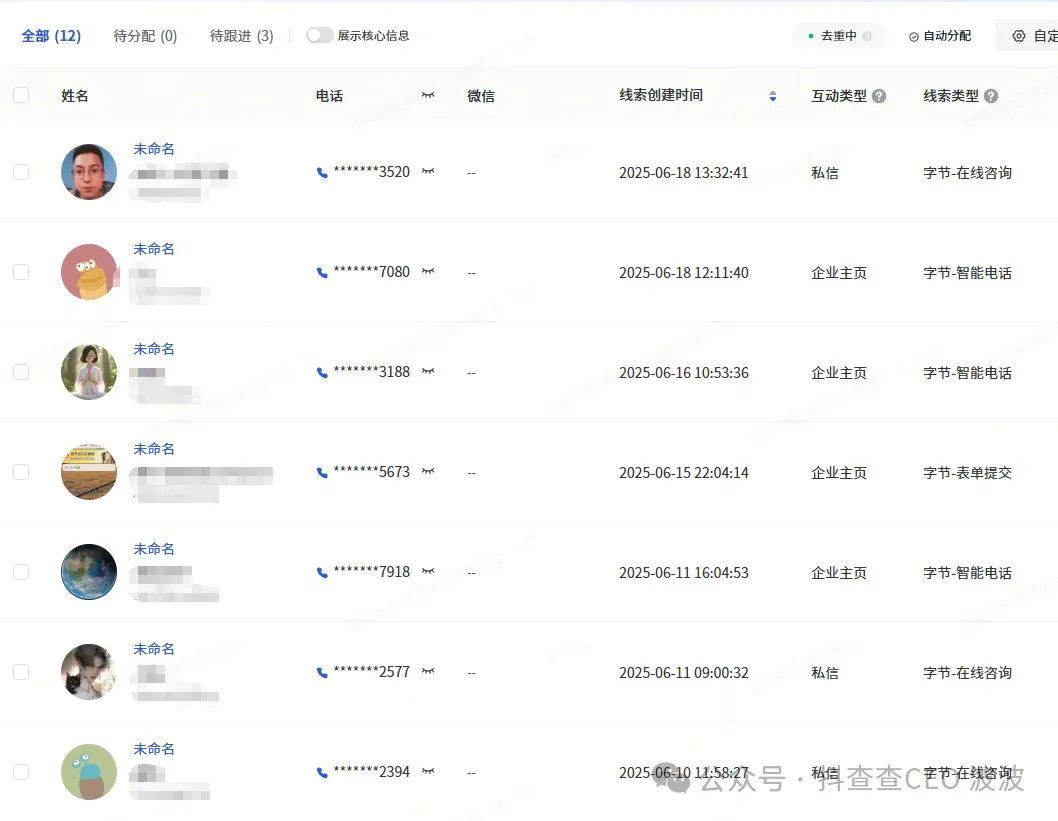Click the help icon beside 互动类型
Image resolution: width=1058 pixels, height=821 pixels.
click(879, 96)
